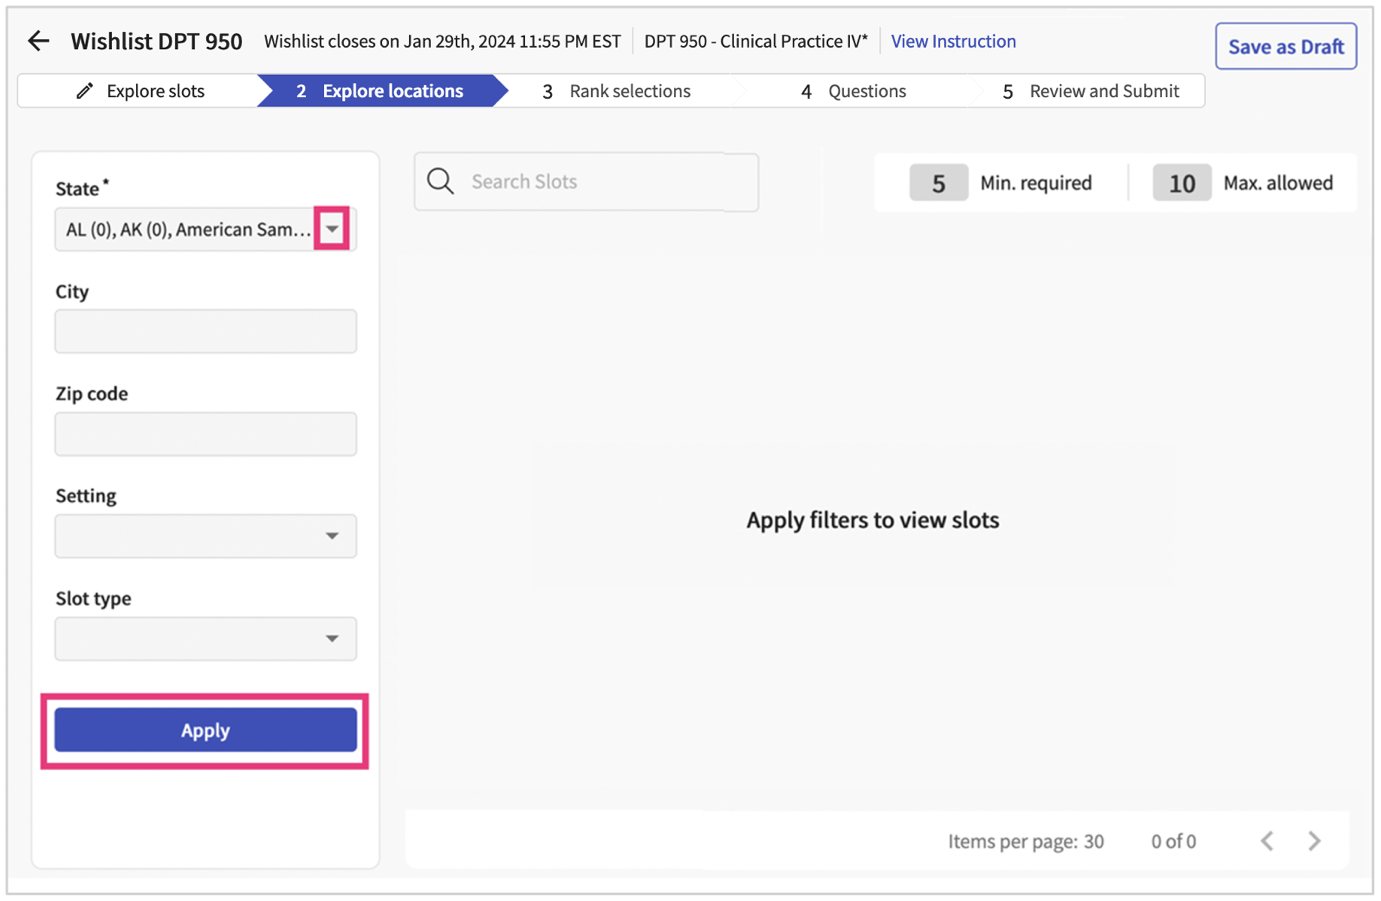1381x901 pixels.
Task: Click the pencil icon on Explore slots
Action: point(83,90)
